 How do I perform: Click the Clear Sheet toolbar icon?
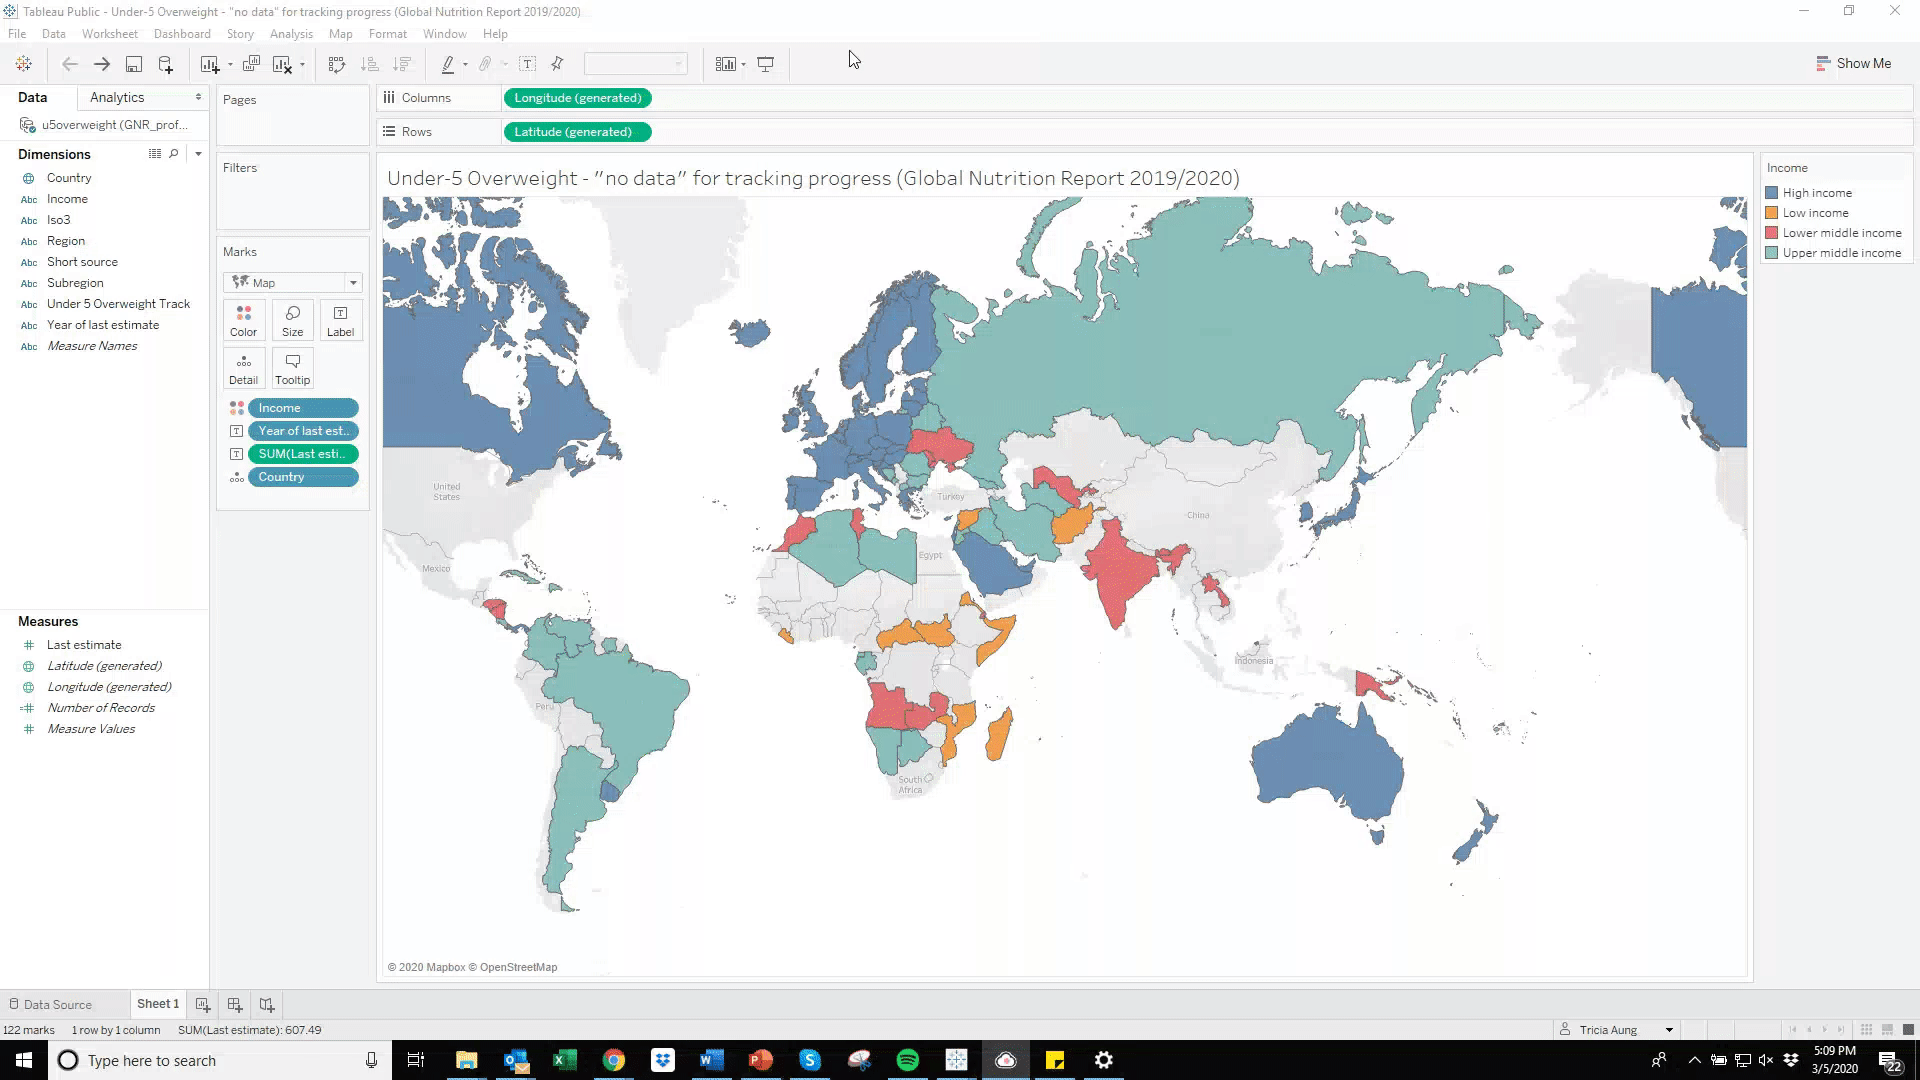pos(283,63)
